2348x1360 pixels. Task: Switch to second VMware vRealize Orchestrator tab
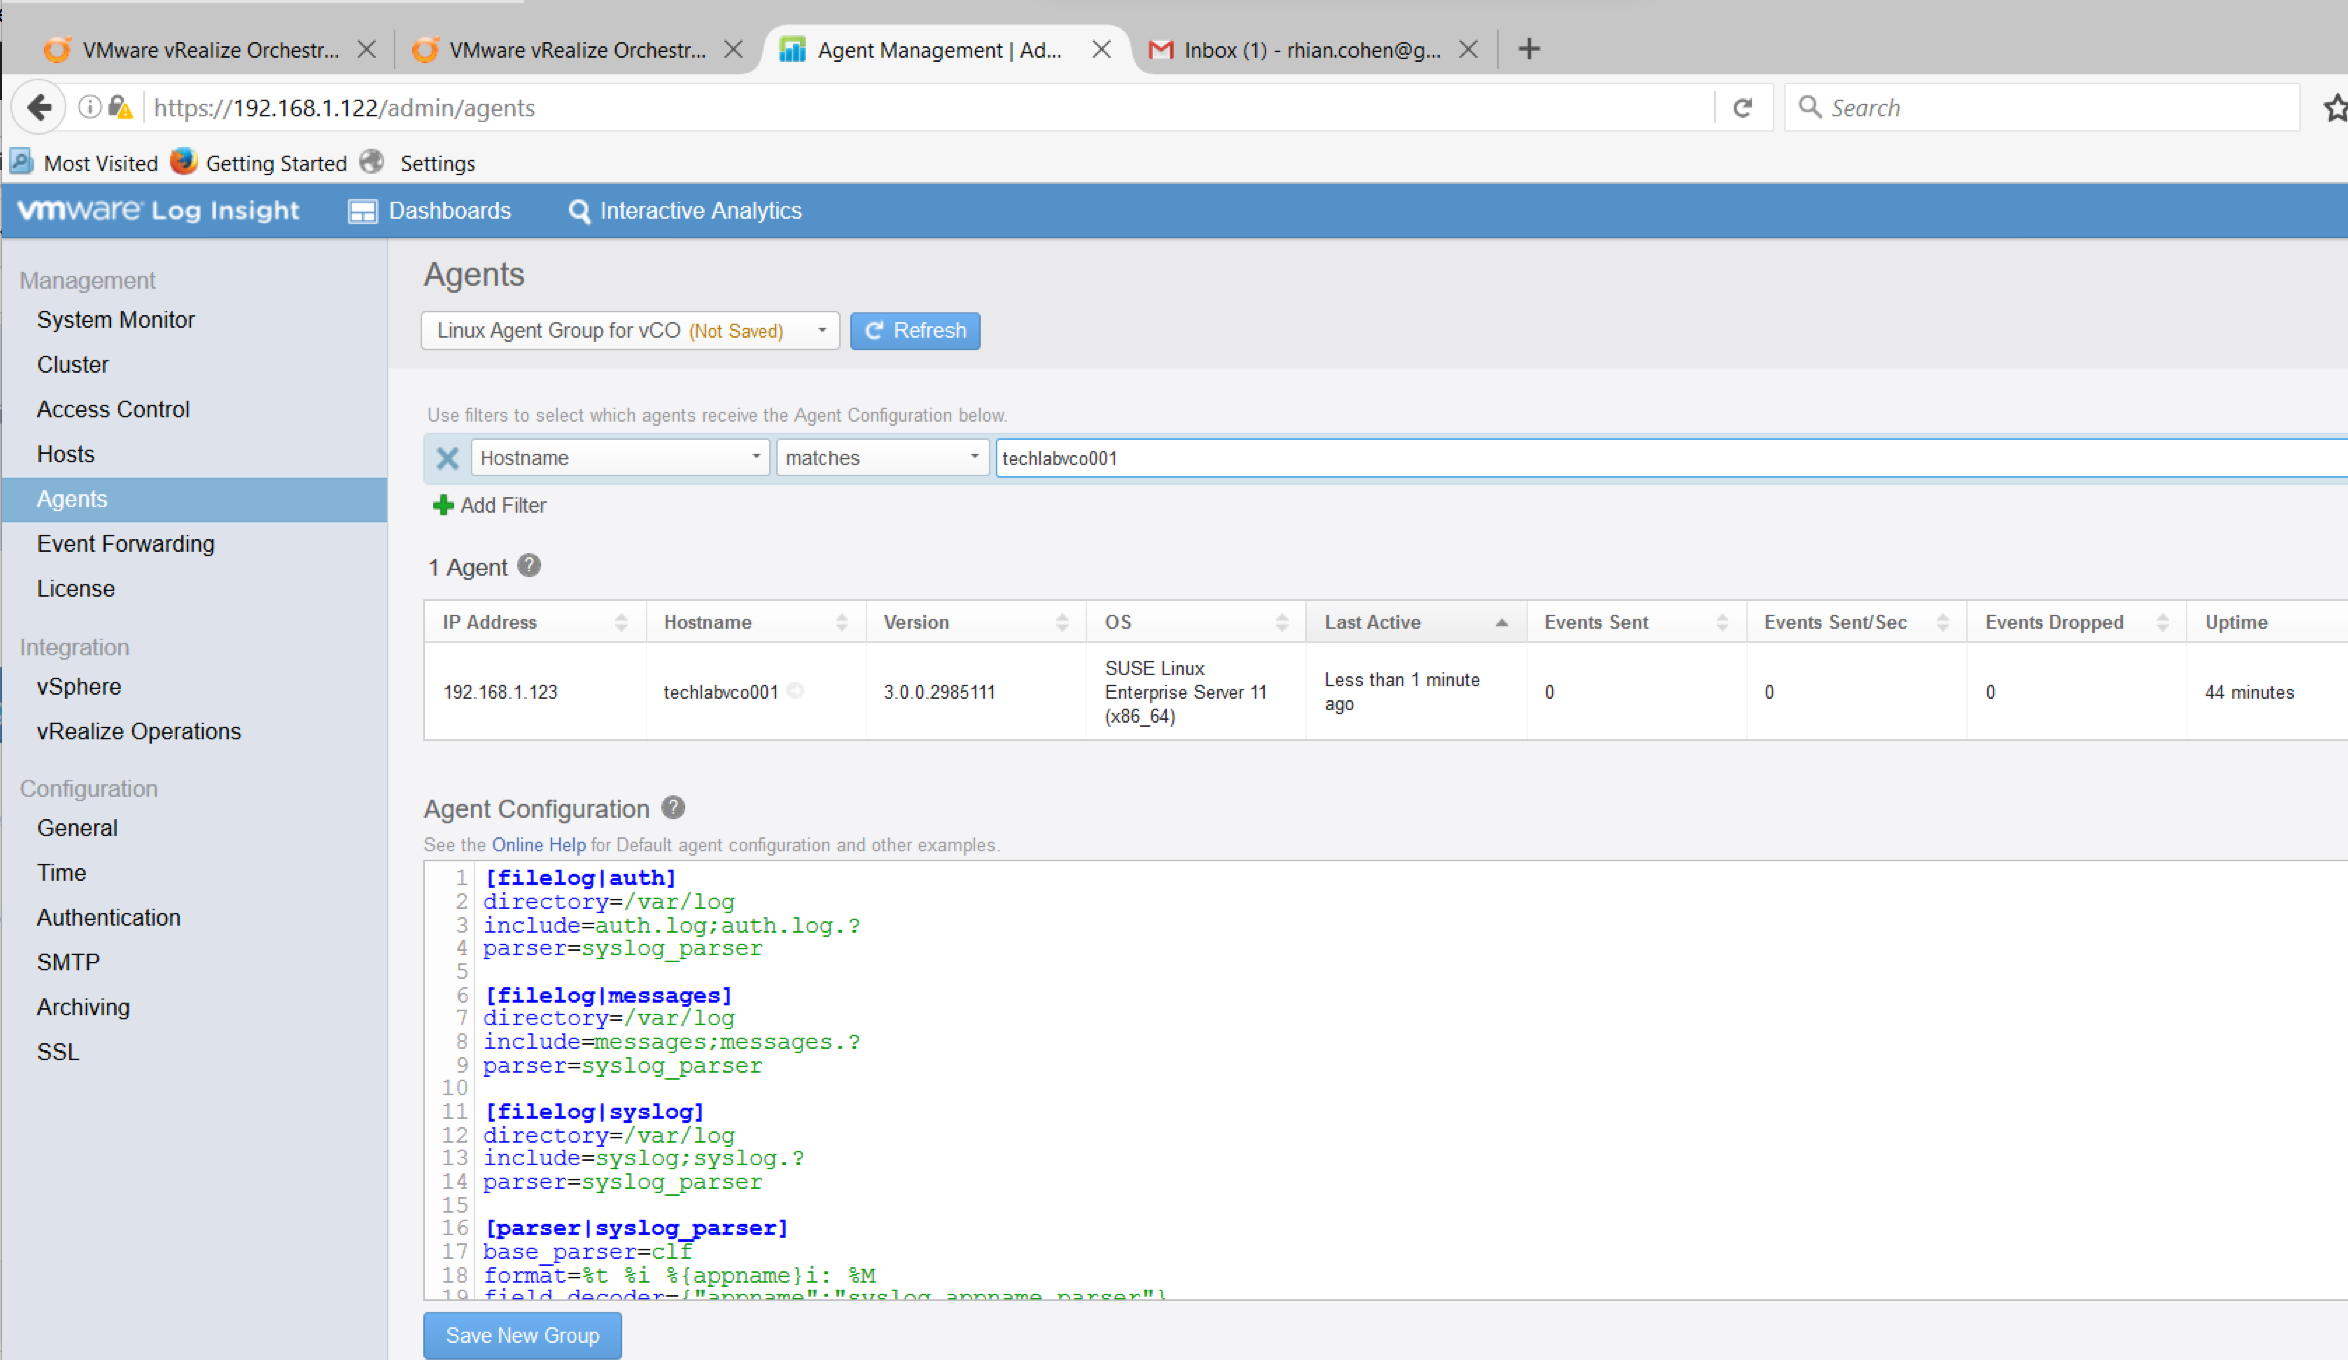(x=577, y=49)
